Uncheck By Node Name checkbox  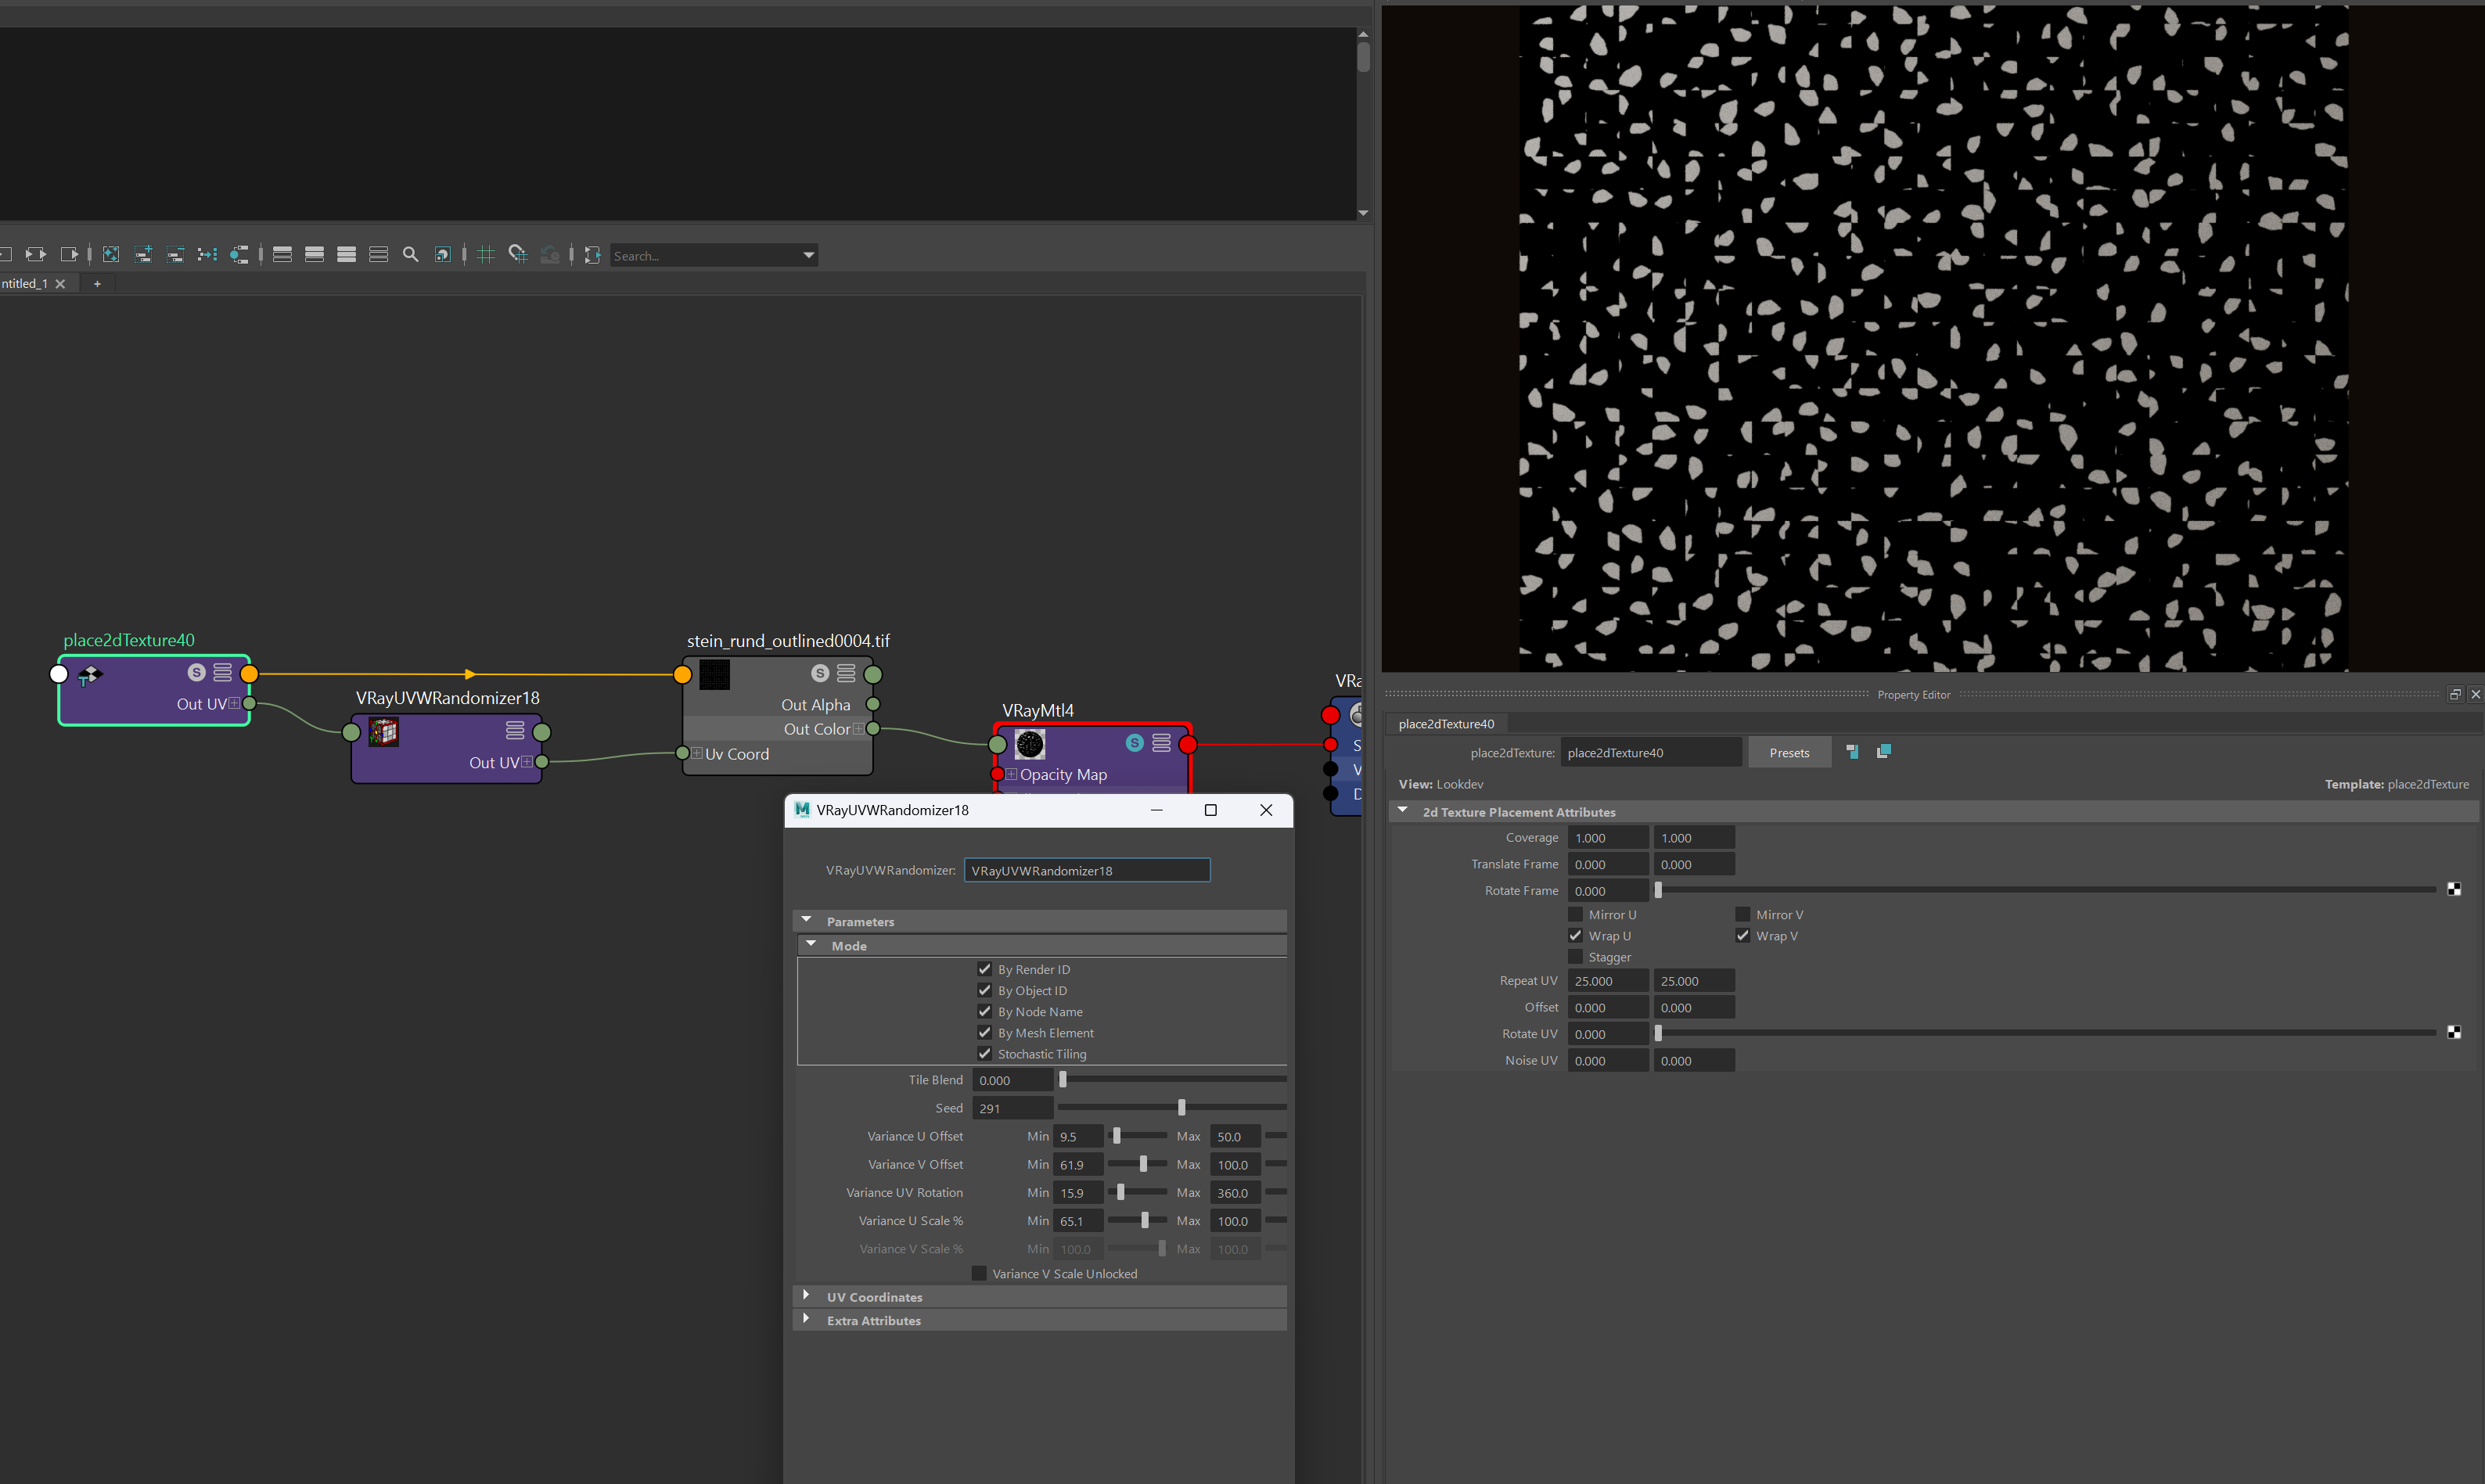985,1011
